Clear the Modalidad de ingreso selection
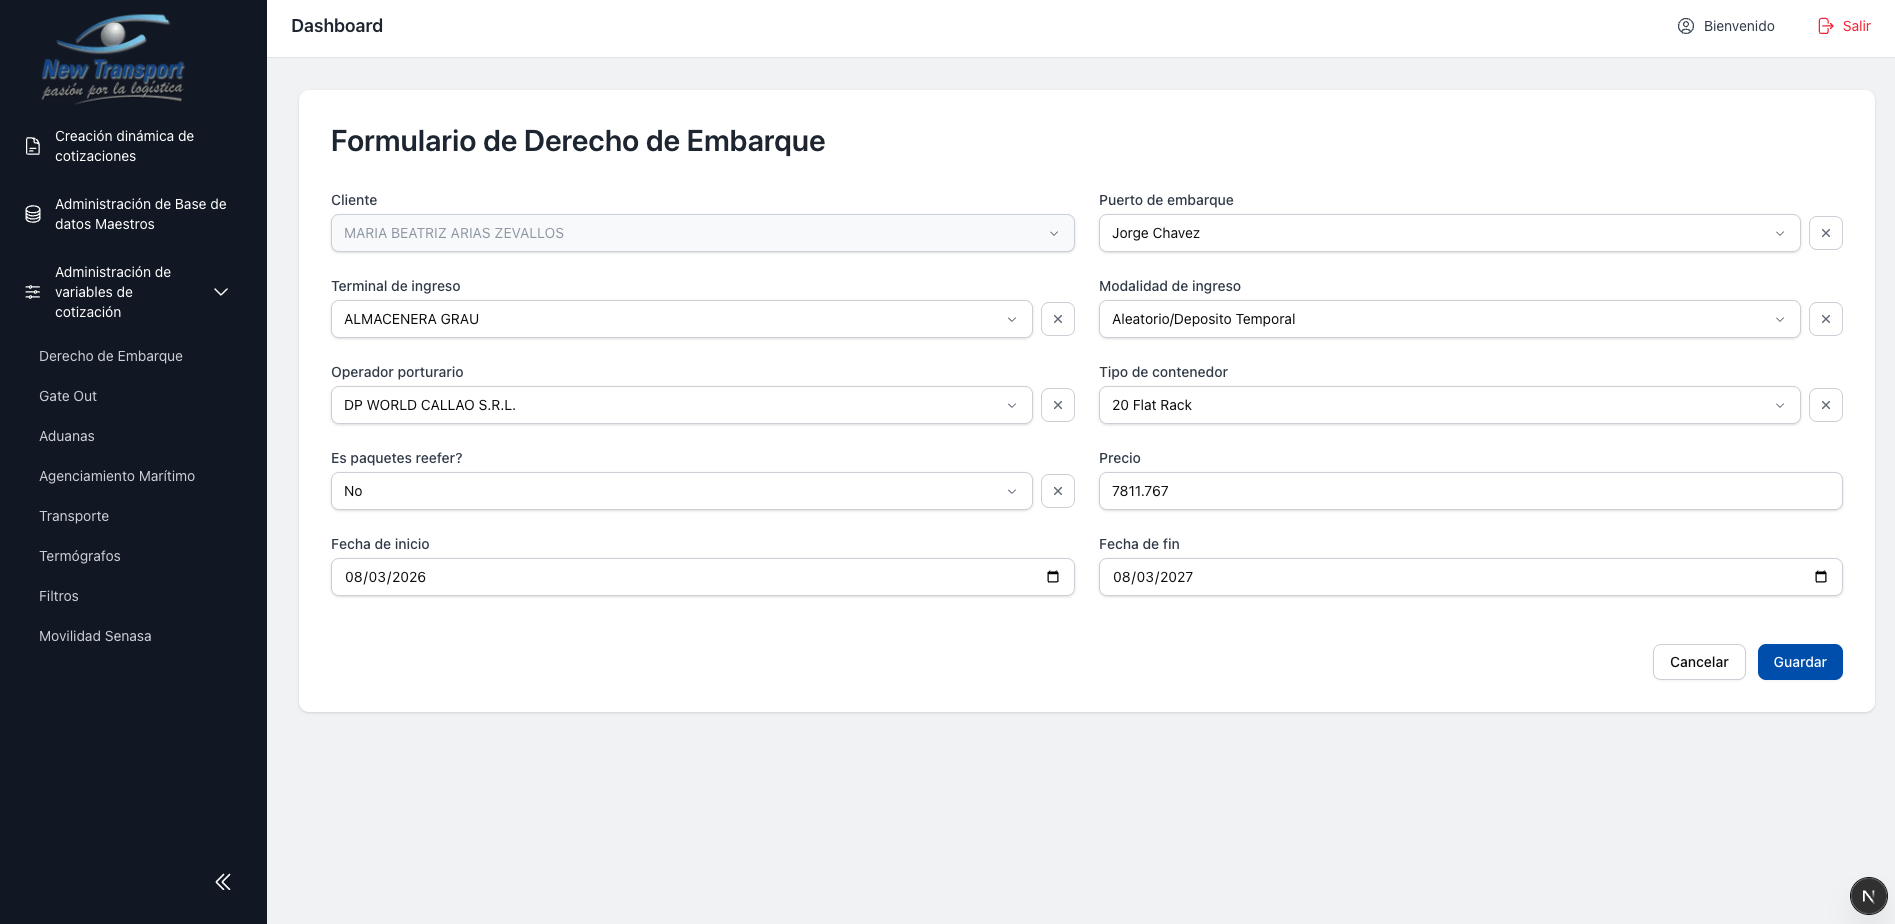 click(x=1825, y=319)
